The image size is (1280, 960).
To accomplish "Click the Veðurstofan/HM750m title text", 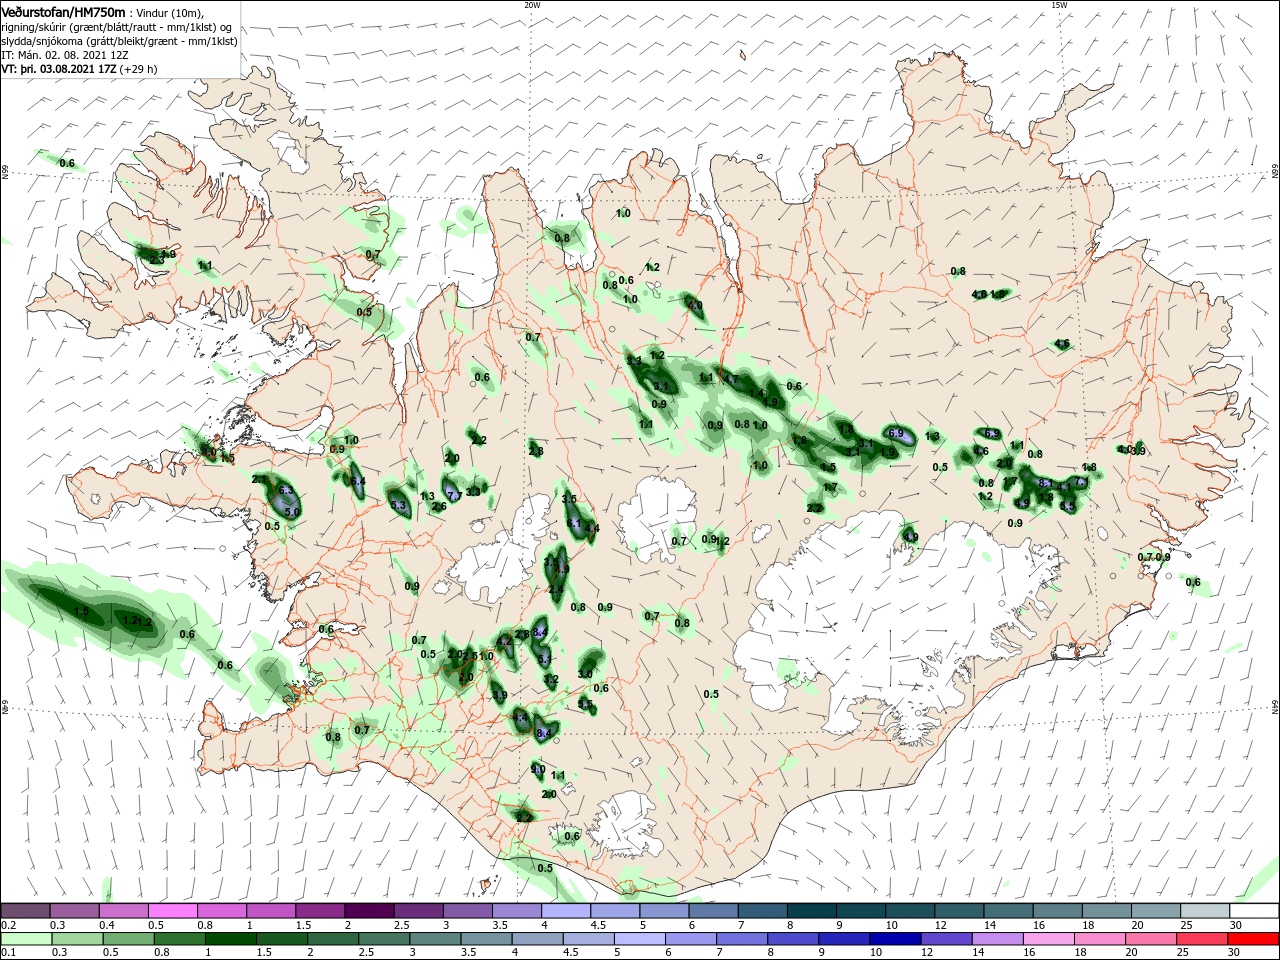I will 64,12.
